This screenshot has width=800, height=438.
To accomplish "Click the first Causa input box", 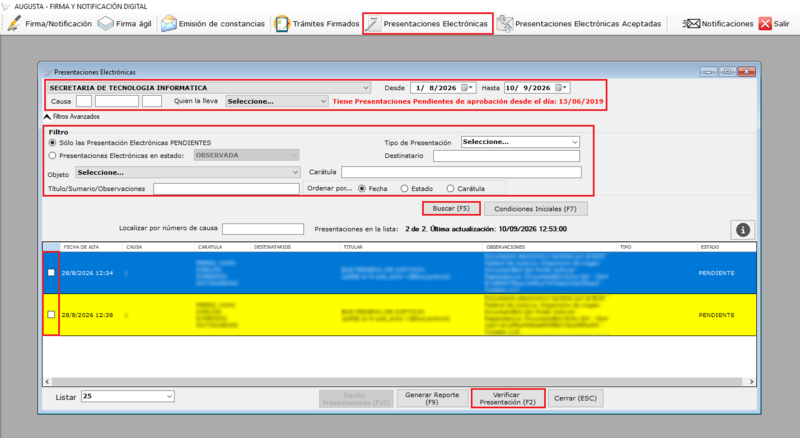I will [x=84, y=101].
